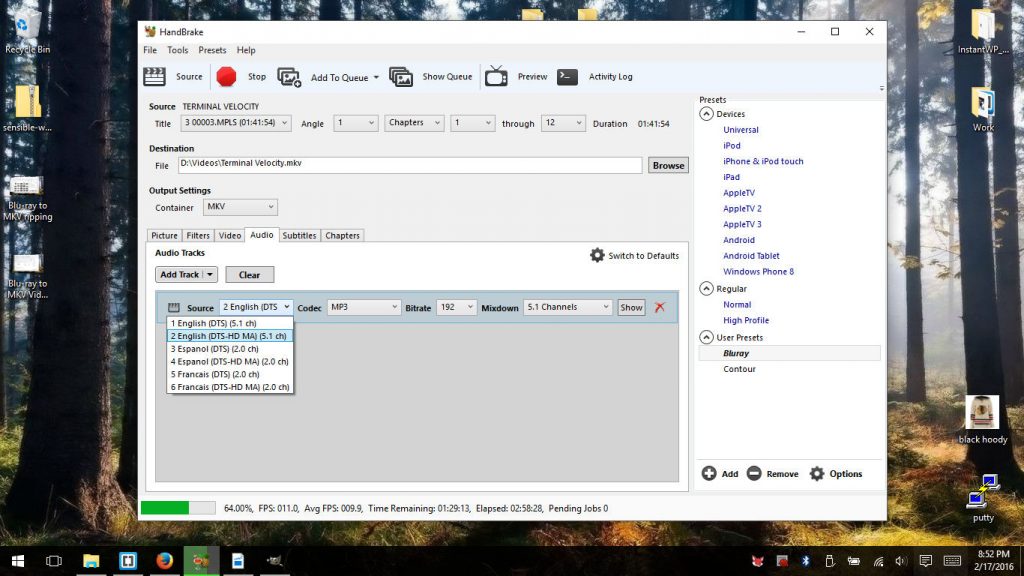
Task: Switch to the Video tab
Action: (x=230, y=236)
